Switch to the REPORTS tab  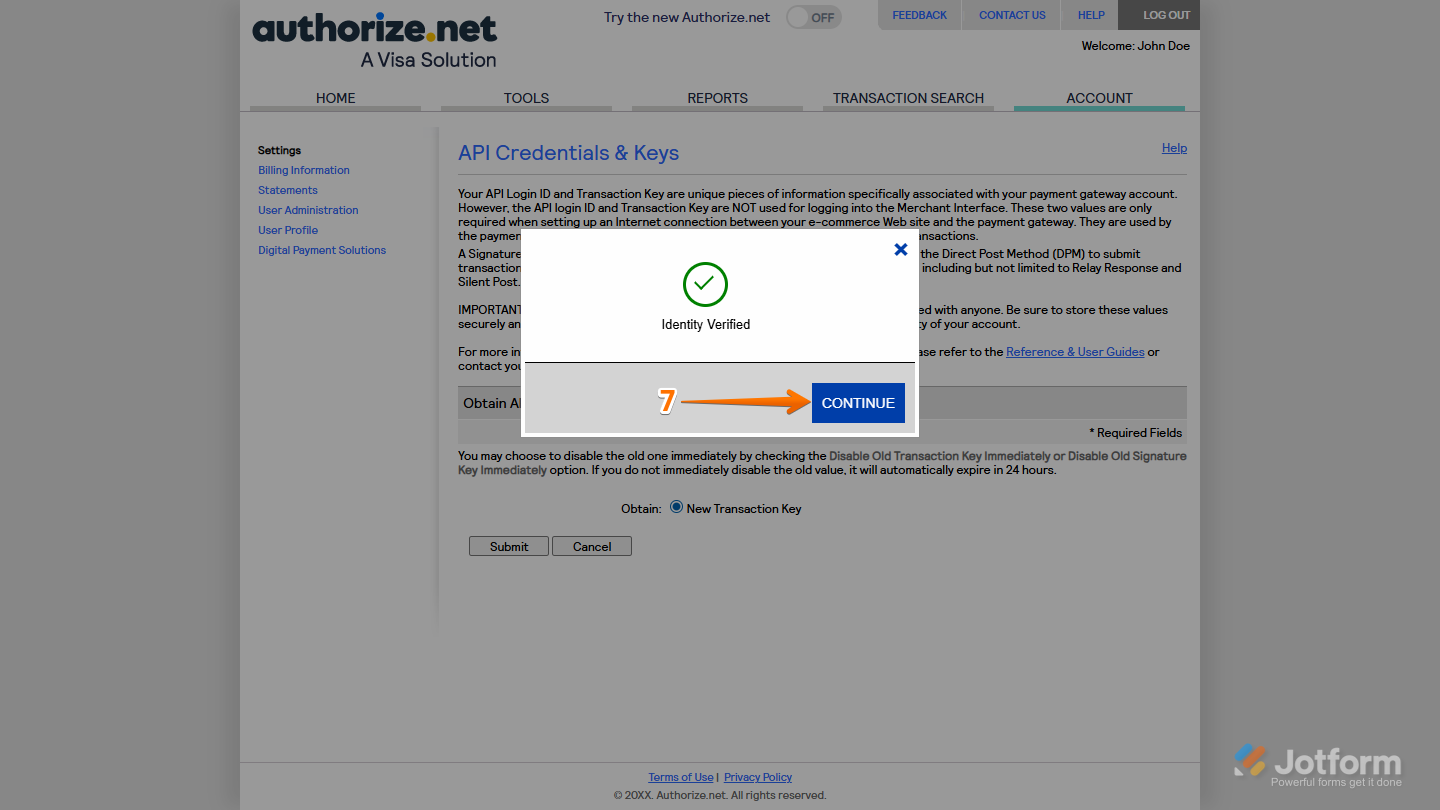[x=717, y=98]
